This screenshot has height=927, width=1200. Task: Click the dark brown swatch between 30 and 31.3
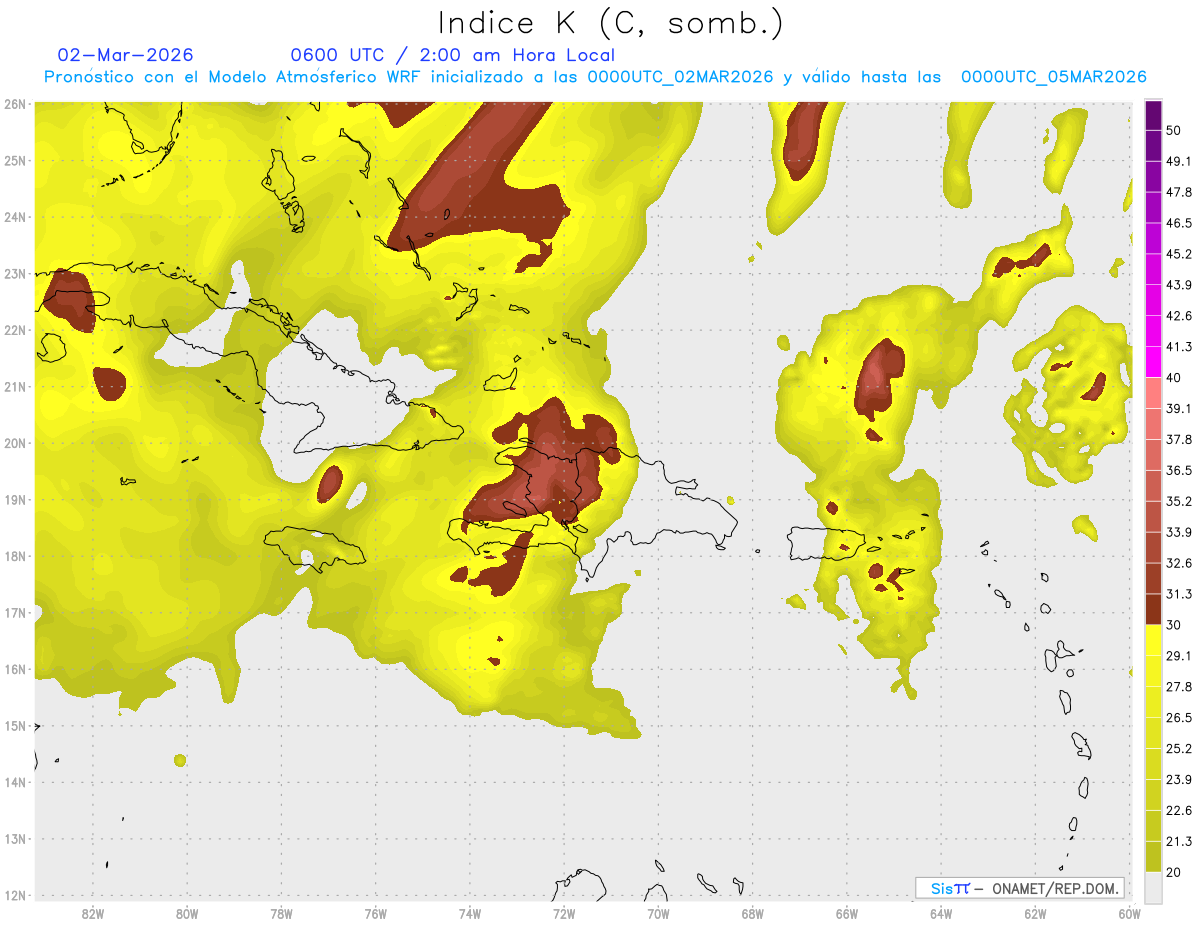(1153, 609)
